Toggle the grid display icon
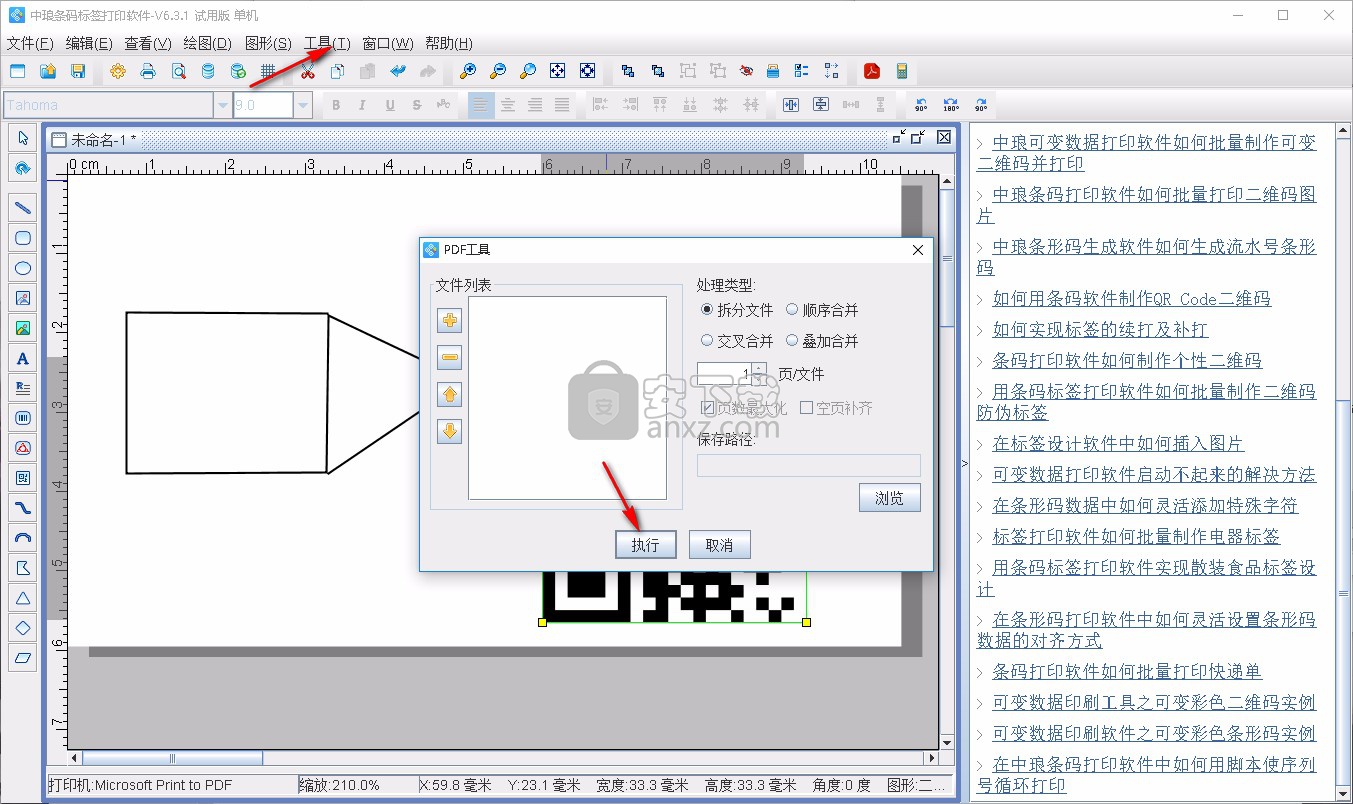 click(268, 71)
